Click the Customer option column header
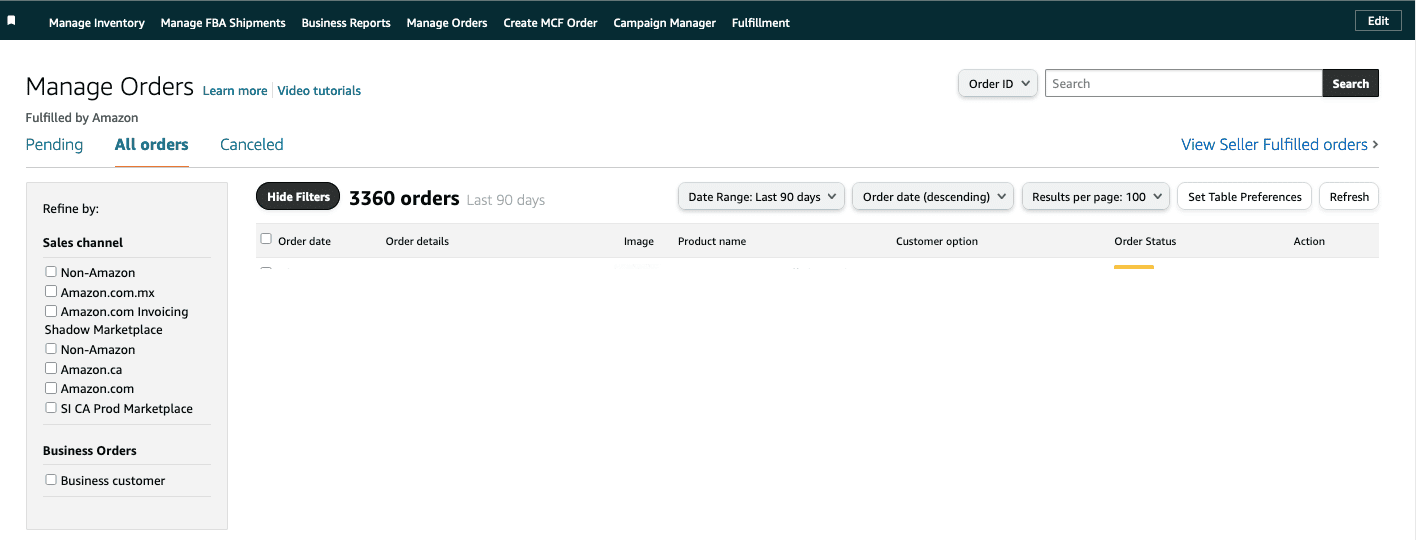The image size is (1416, 540). [x=937, y=241]
